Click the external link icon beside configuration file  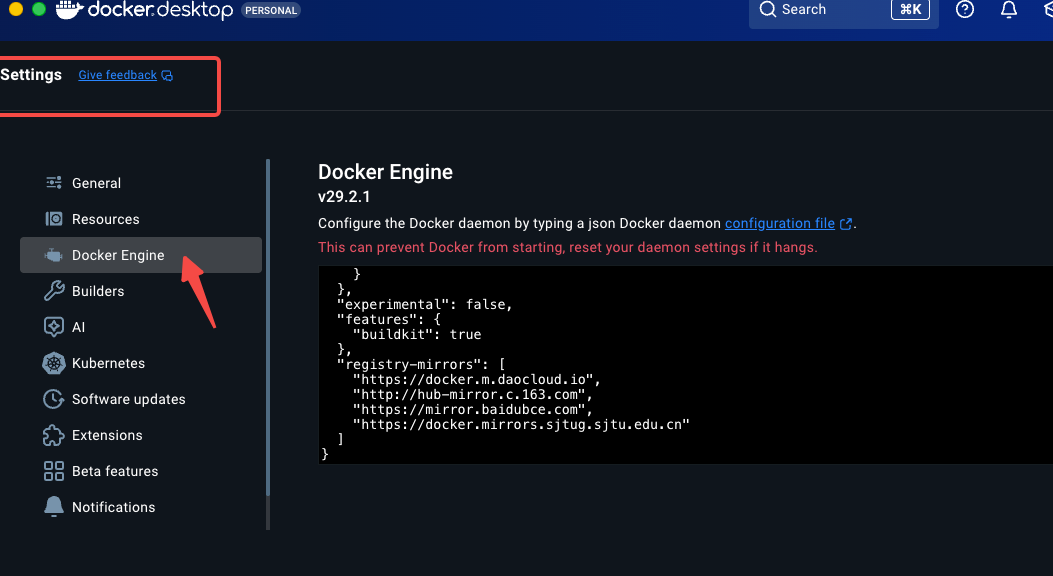click(x=846, y=224)
